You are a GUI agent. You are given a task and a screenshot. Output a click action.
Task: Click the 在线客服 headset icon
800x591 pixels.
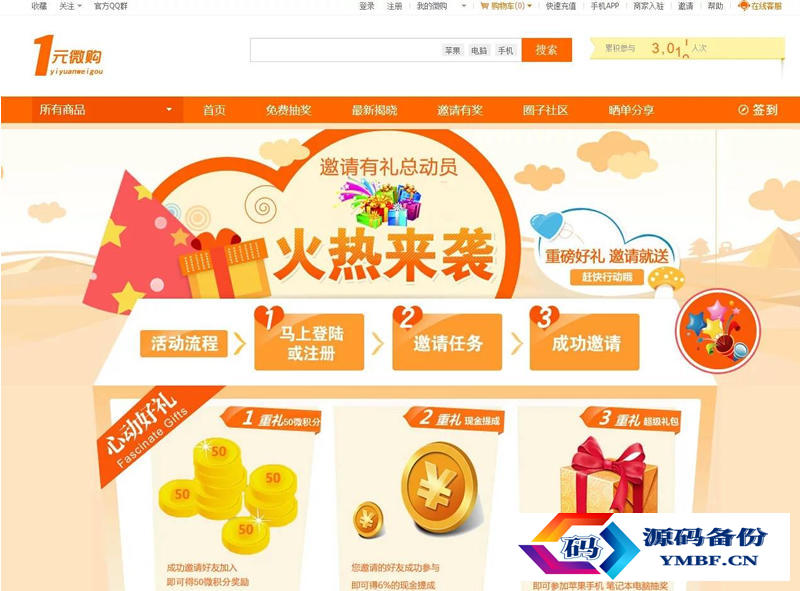744,6
